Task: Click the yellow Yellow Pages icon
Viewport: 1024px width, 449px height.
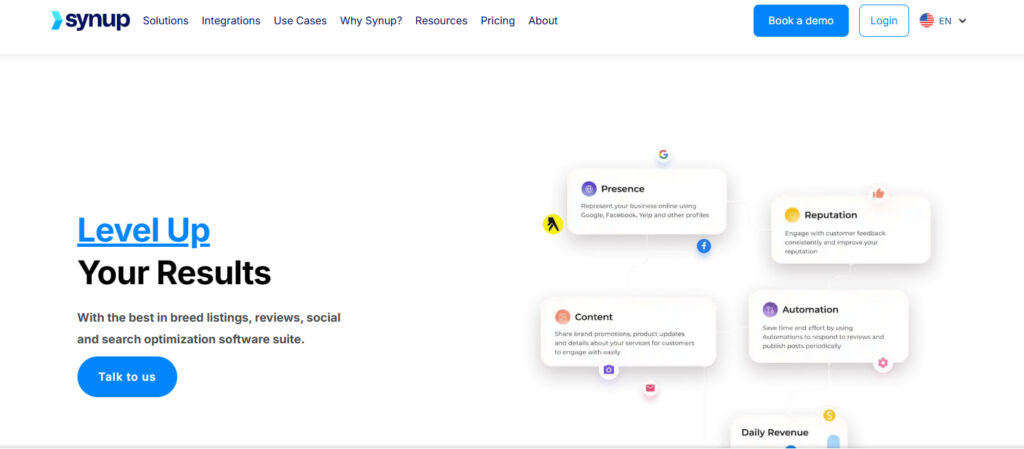Action: coord(553,224)
